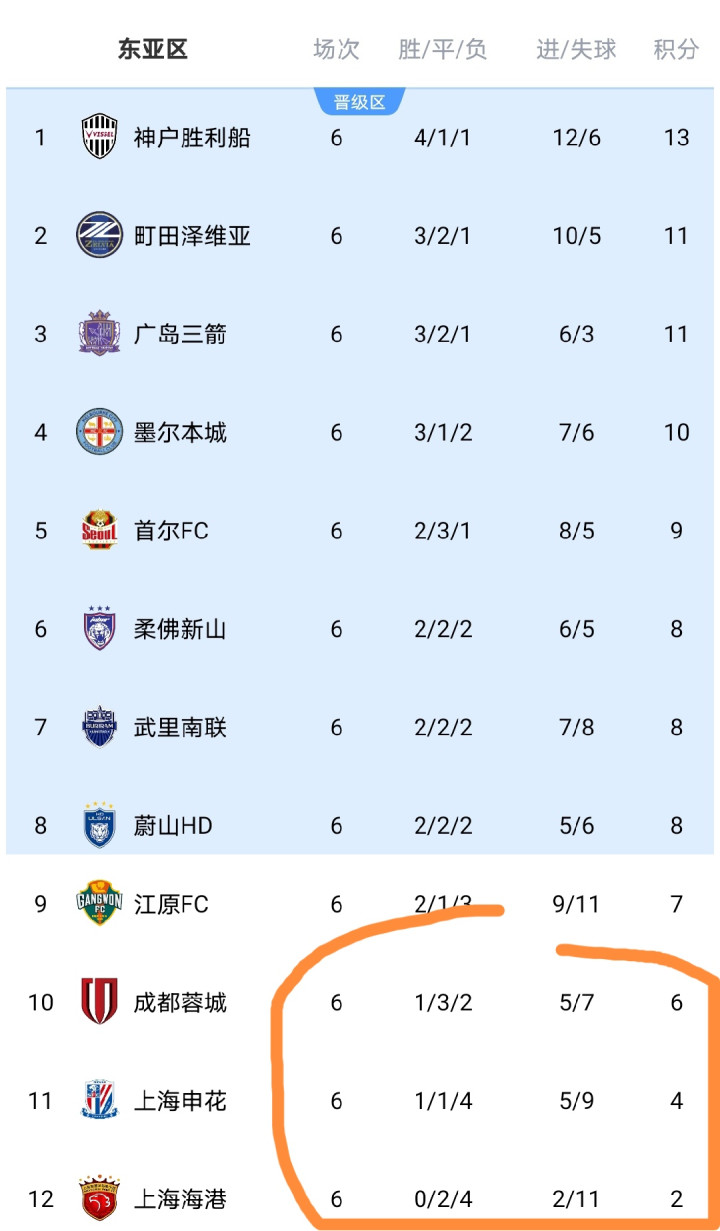Click the 积分 column header
Screen dimensions: 720x1231
(x=676, y=49)
